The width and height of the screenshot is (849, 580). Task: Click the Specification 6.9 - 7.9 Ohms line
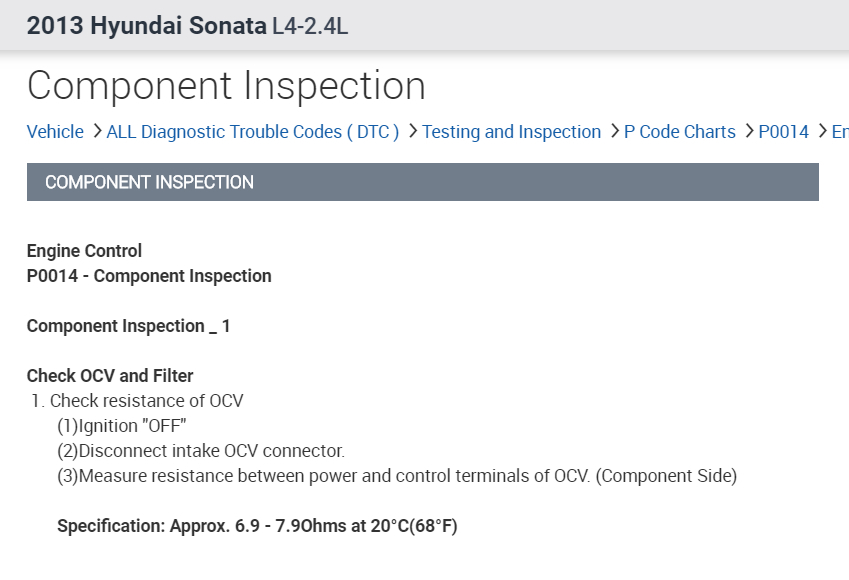point(257,526)
